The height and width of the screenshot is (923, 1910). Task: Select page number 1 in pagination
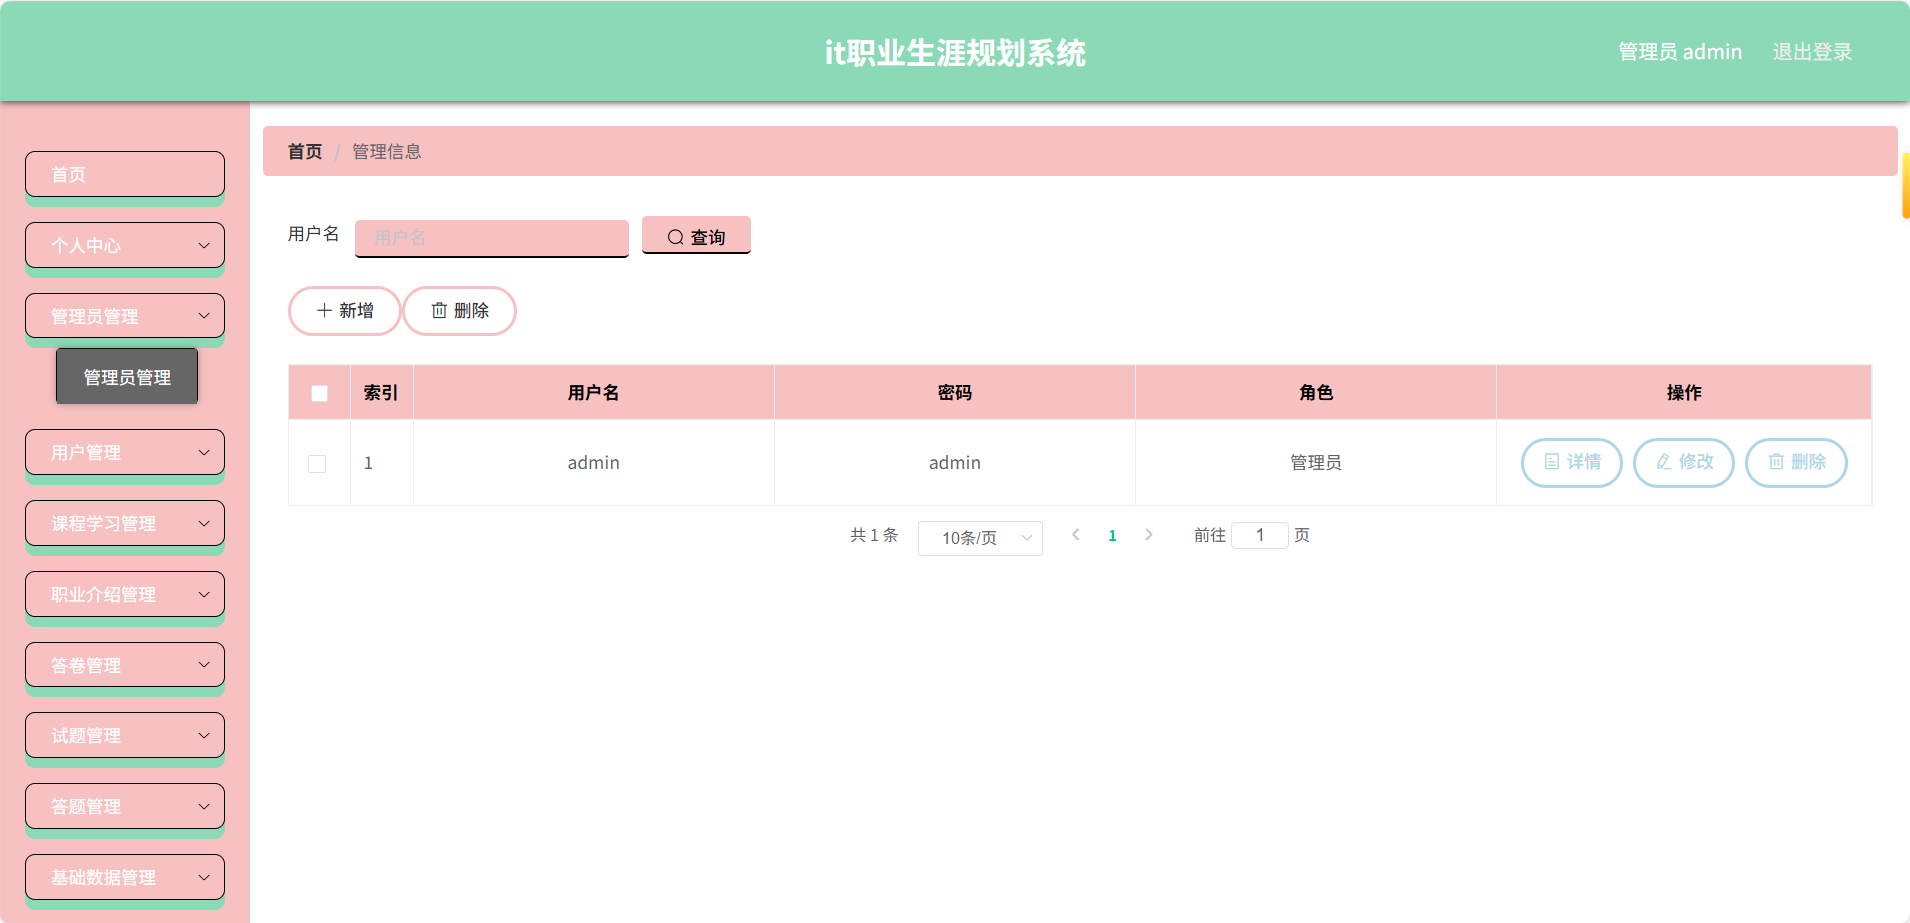pyautogui.click(x=1112, y=536)
